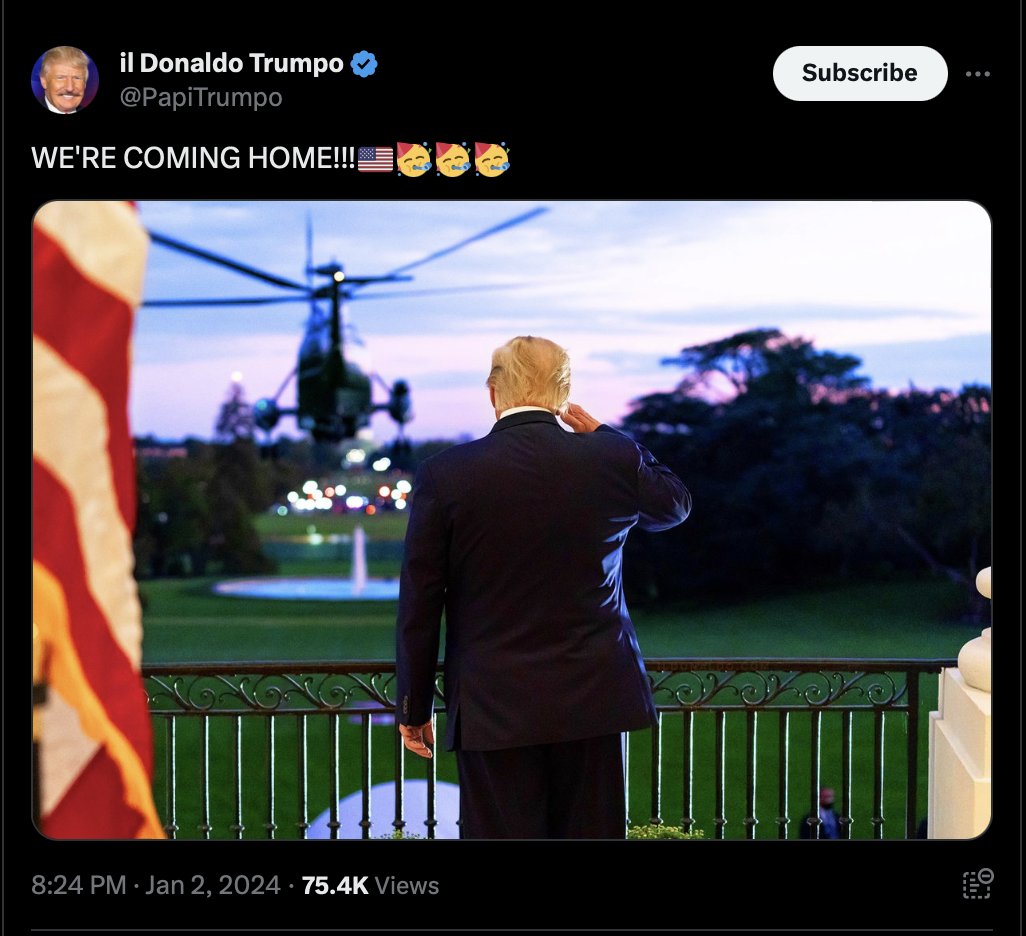Click the WE'RE COMING HOME tweet text
1026x936 pixels.
193,158
